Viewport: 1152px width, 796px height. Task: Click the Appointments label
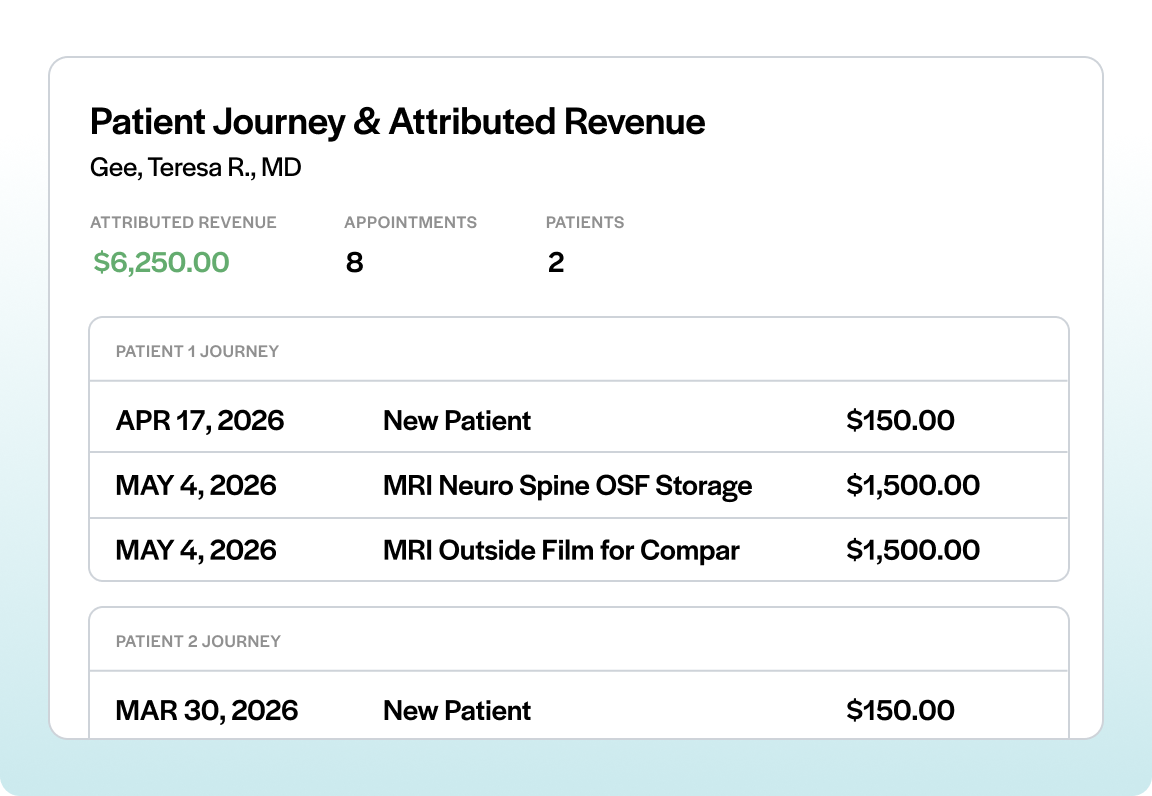click(411, 223)
